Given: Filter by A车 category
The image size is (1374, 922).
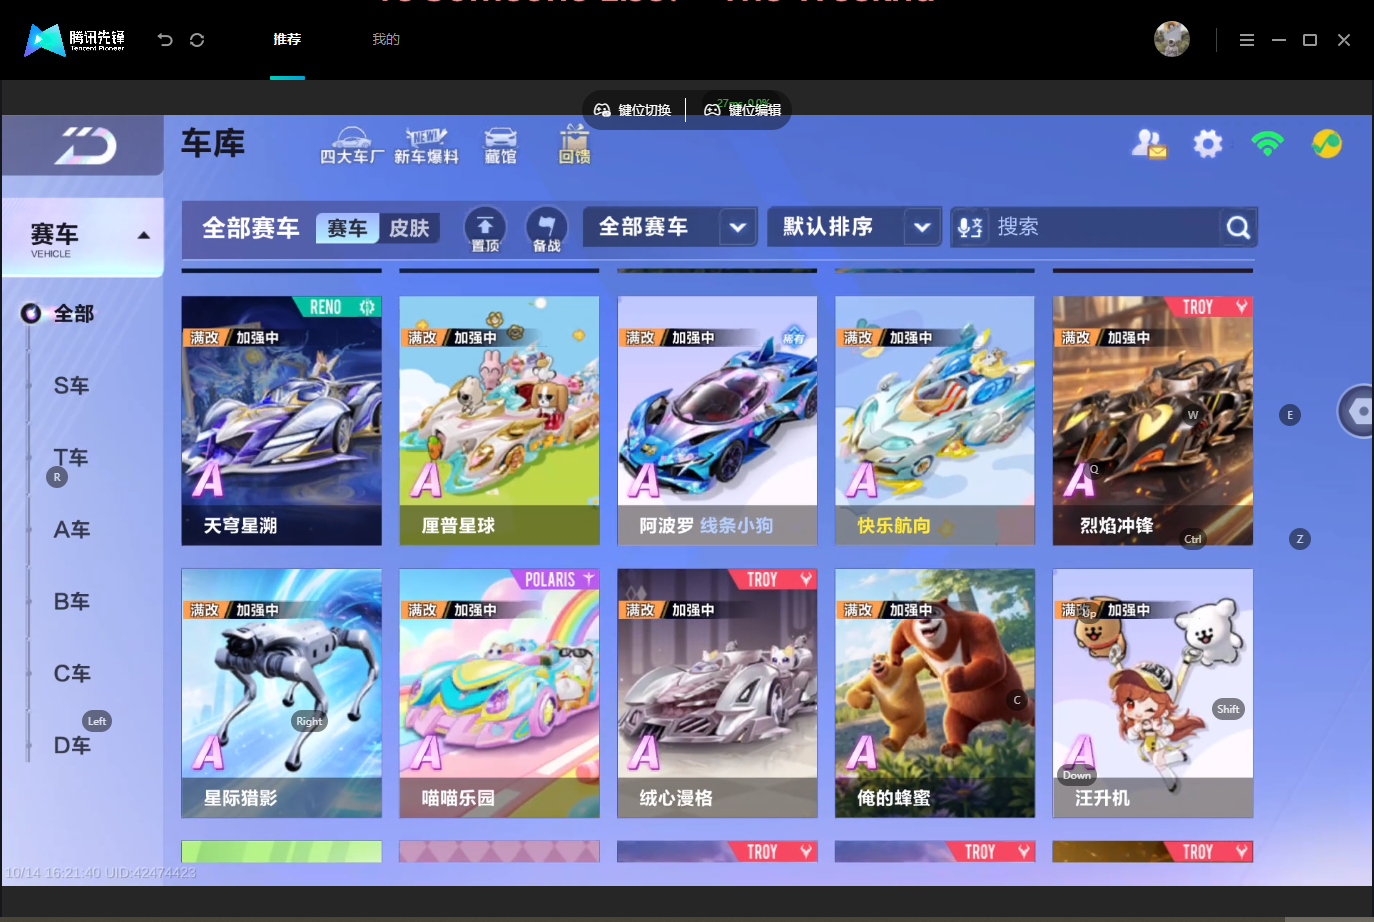Looking at the screenshot, I should pos(71,530).
